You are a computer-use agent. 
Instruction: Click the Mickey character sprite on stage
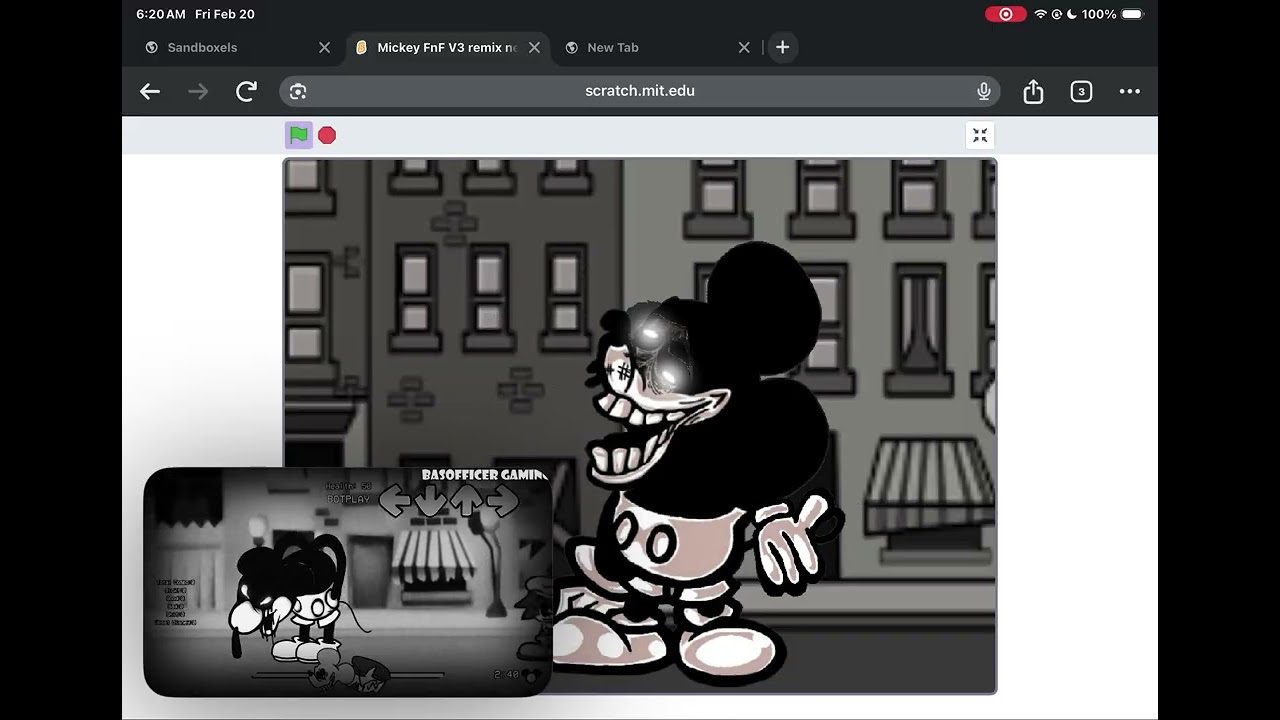click(x=700, y=465)
